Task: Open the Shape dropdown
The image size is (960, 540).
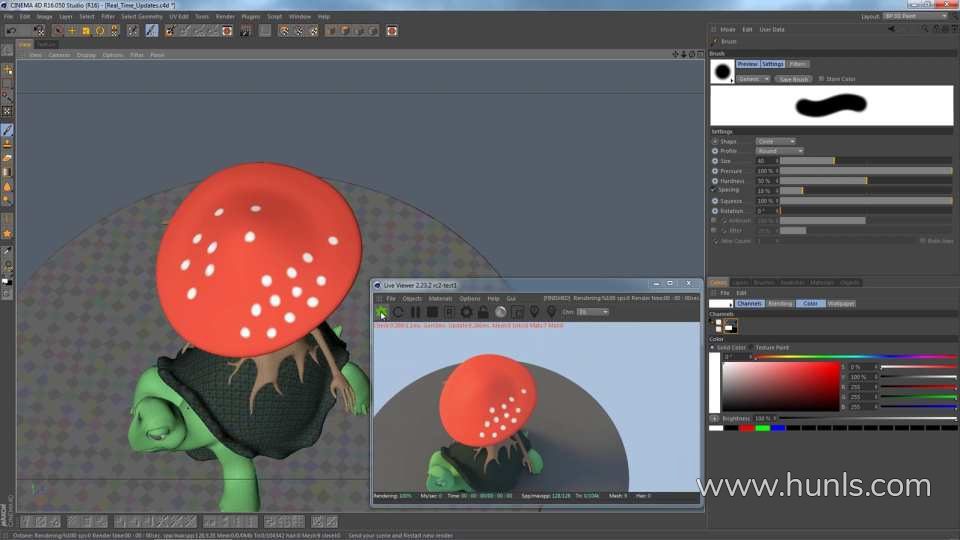Action: point(775,141)
